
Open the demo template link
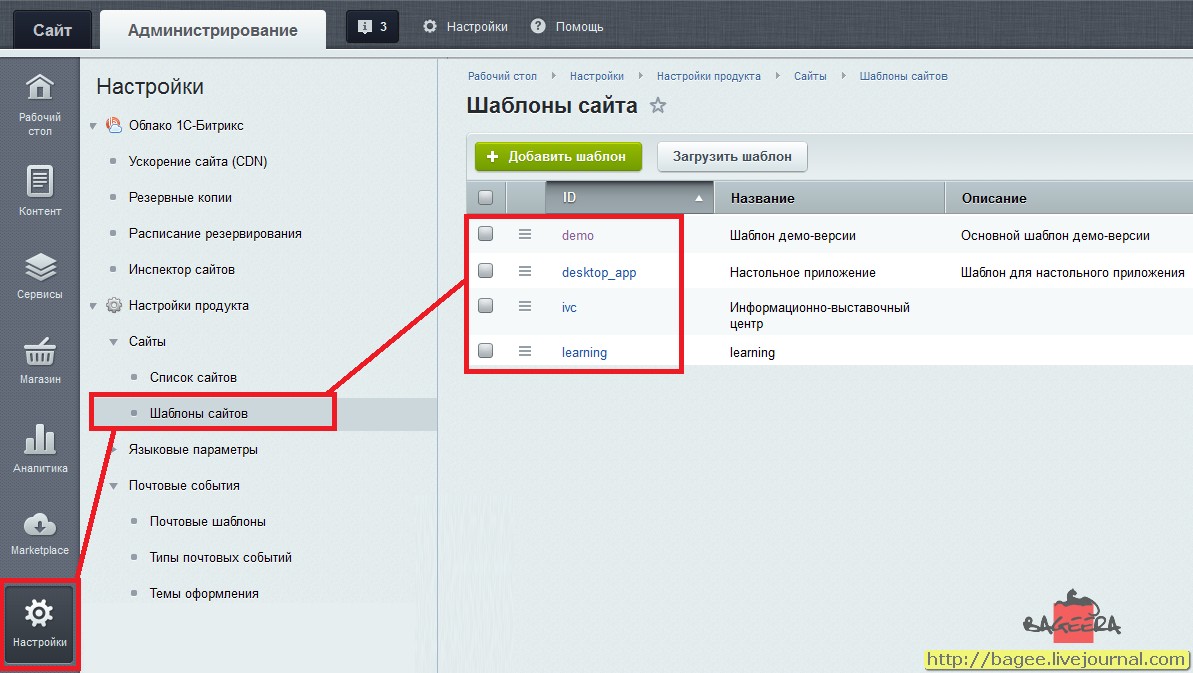pos(577,236)
